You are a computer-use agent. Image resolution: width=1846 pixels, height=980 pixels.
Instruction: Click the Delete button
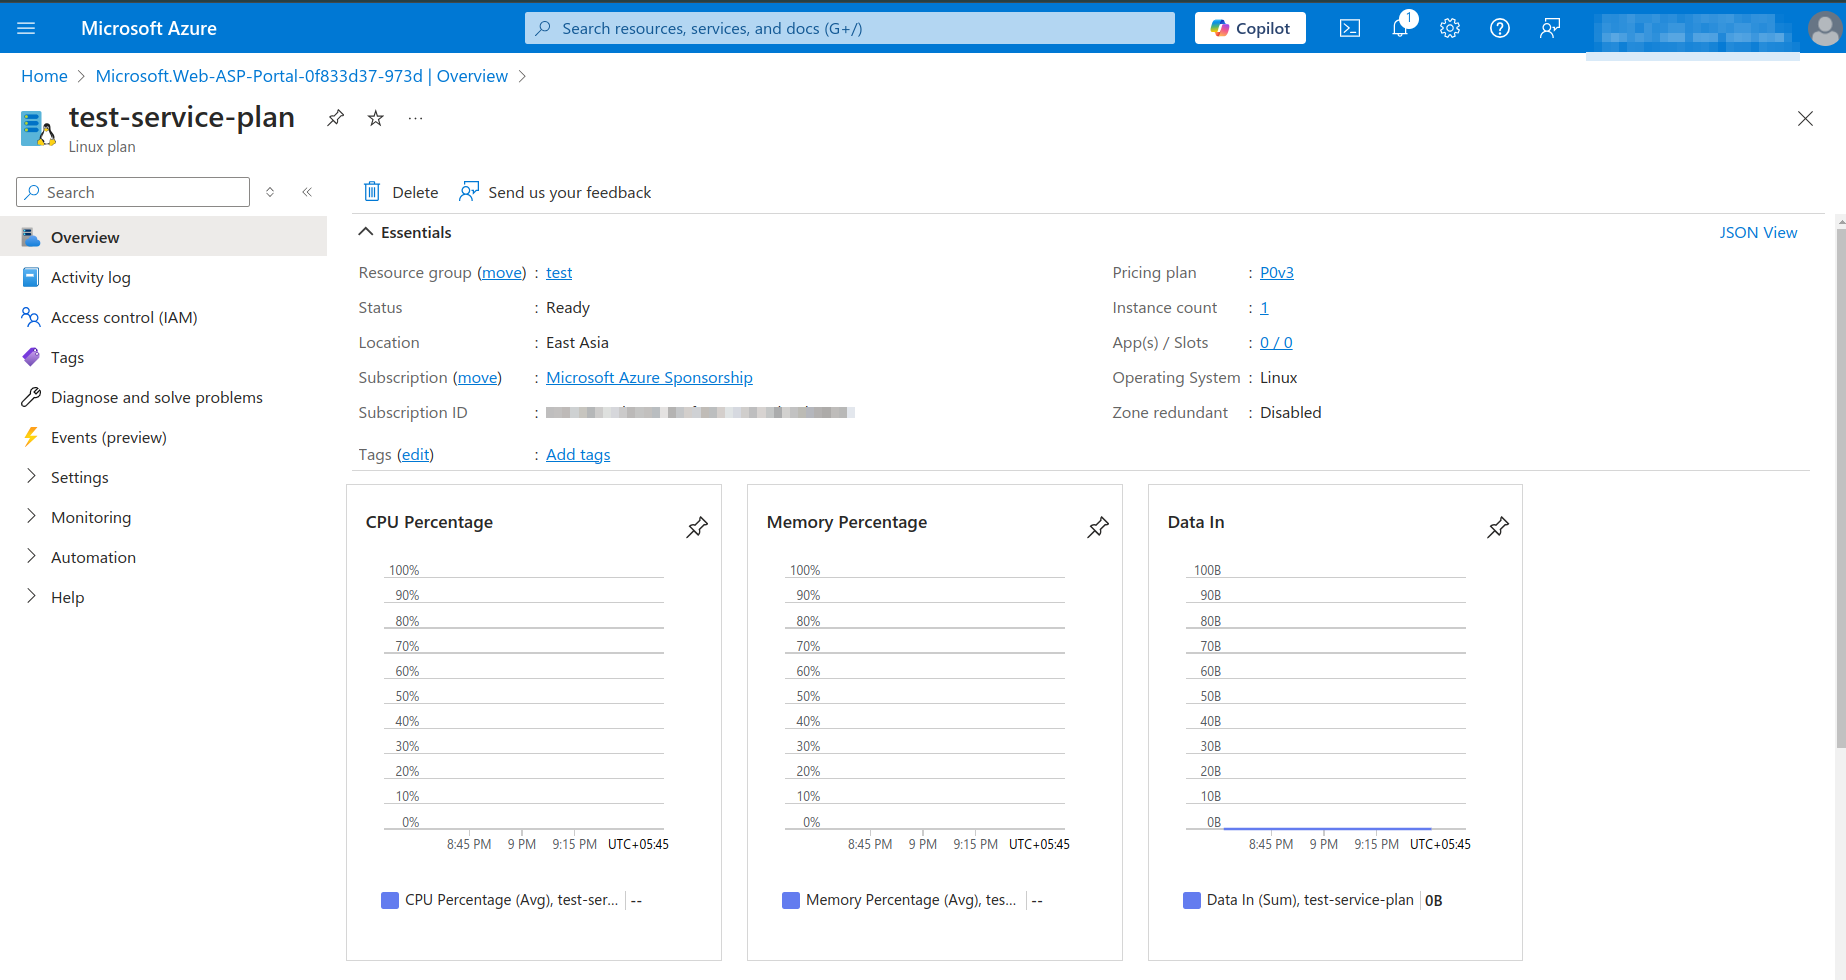401,192
